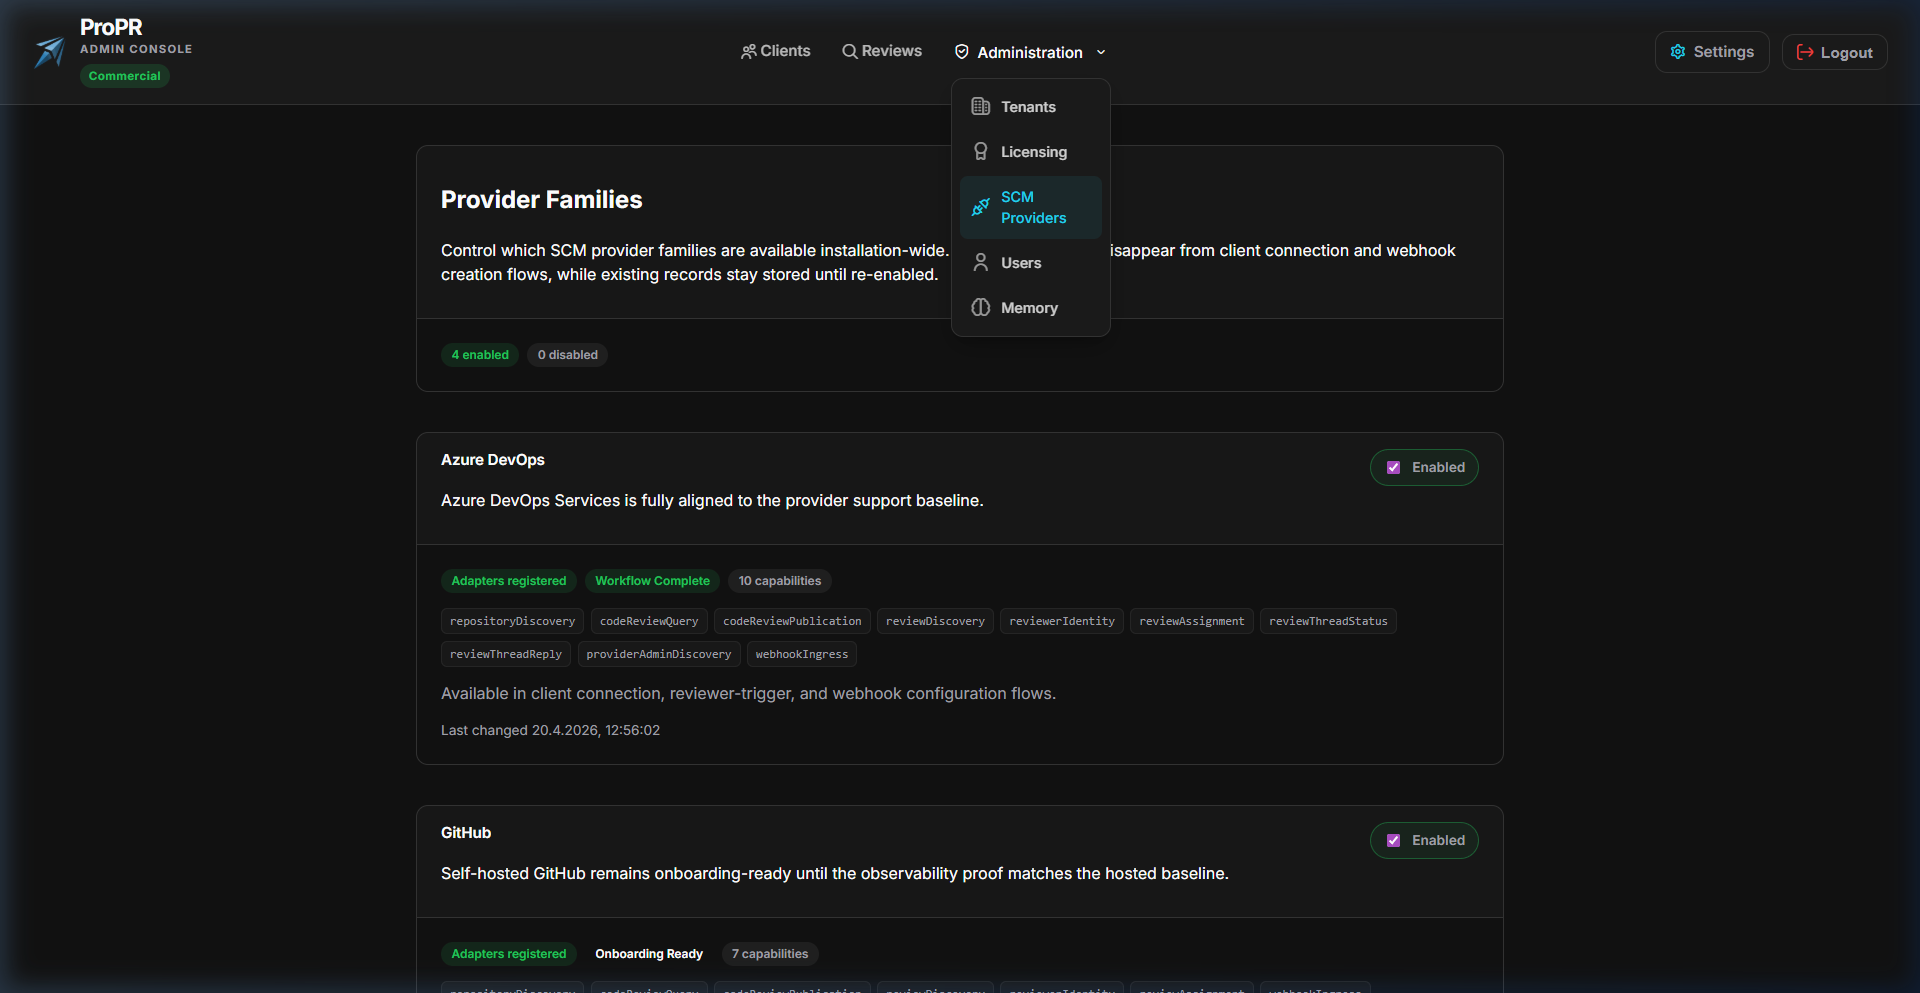
Task: Click the Settings gear icon
Action: [x=1678, y=52]
